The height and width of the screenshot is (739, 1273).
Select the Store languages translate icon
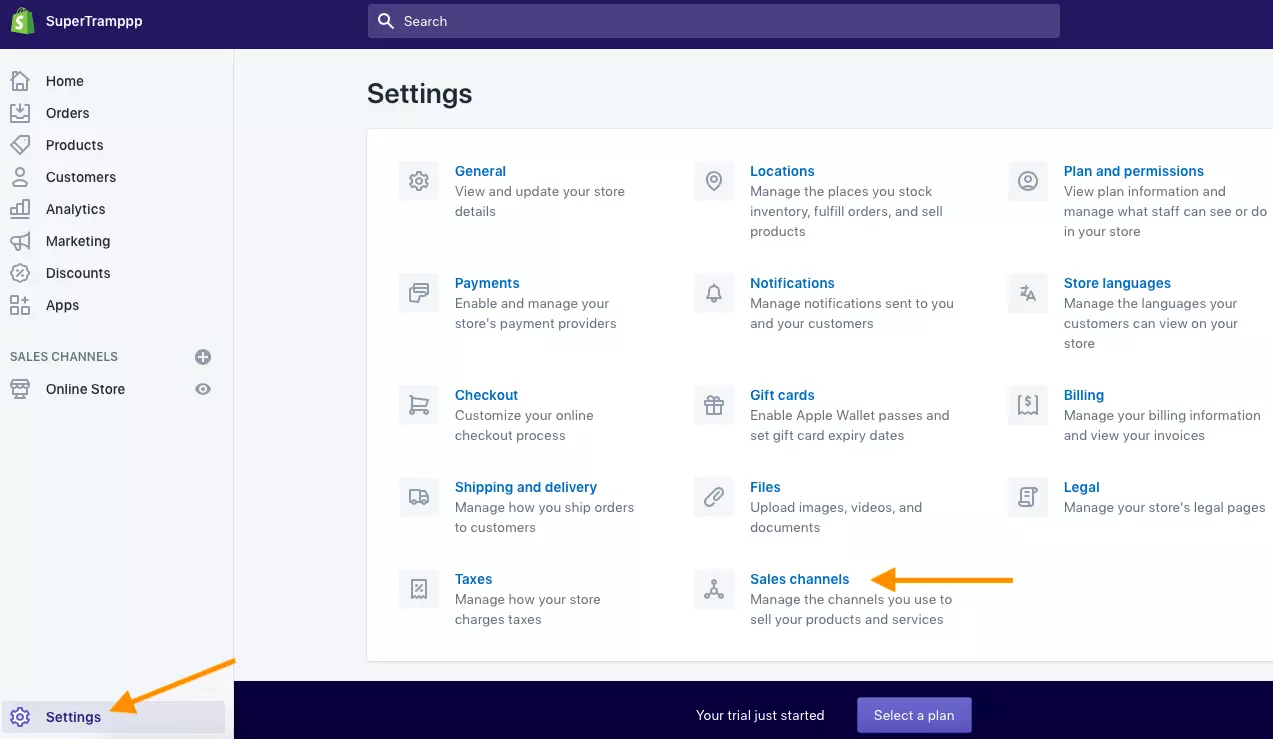(x=1028, y=293)
